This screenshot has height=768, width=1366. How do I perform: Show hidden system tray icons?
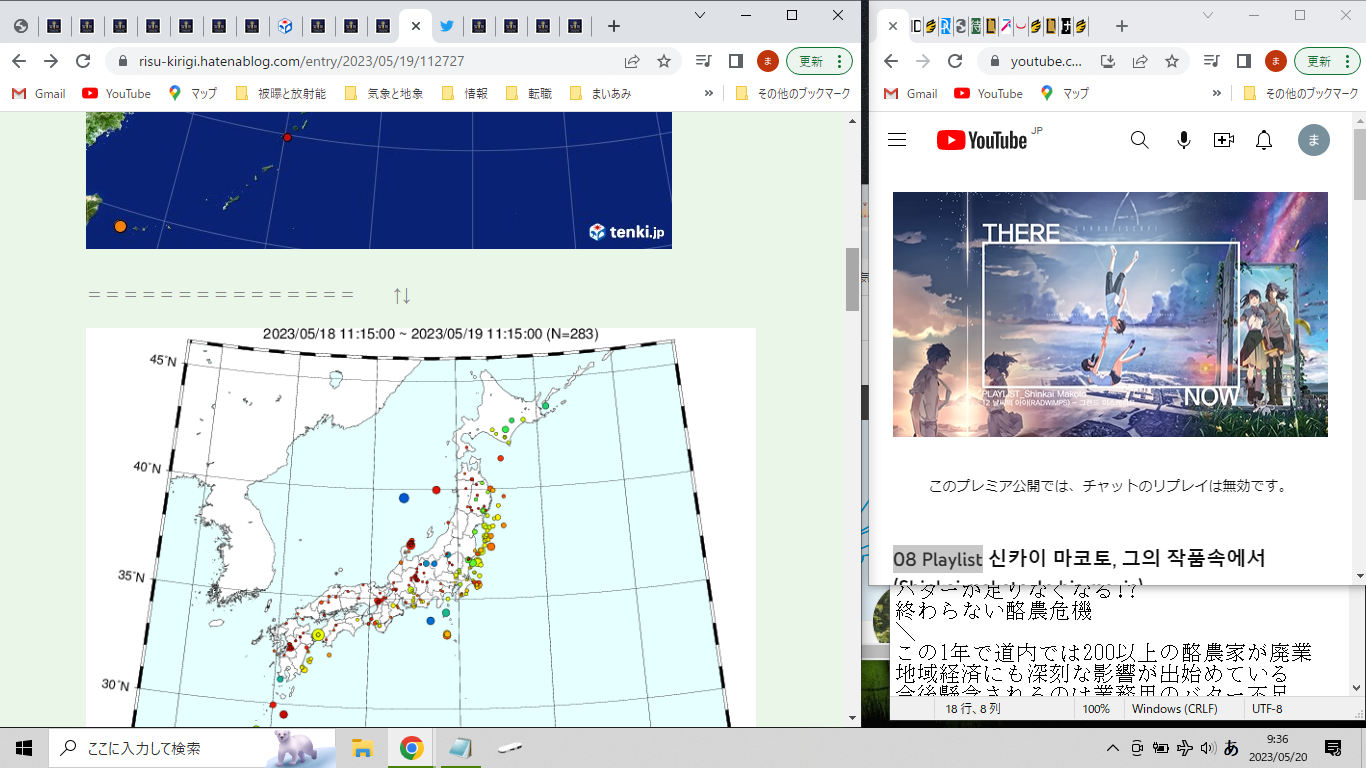pos(1112,748)
